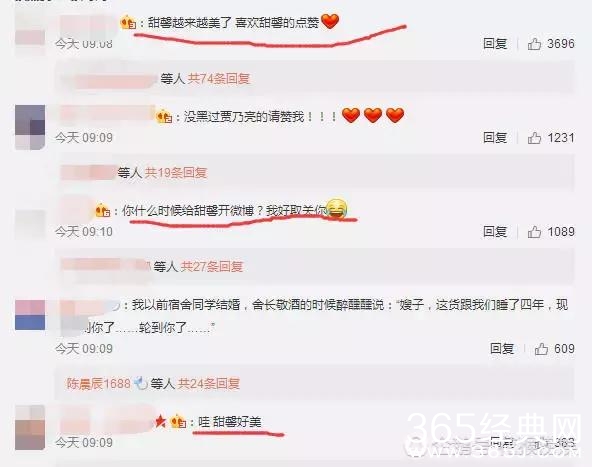Reply to the comment posted at 09:10

[x=495, y=231]
